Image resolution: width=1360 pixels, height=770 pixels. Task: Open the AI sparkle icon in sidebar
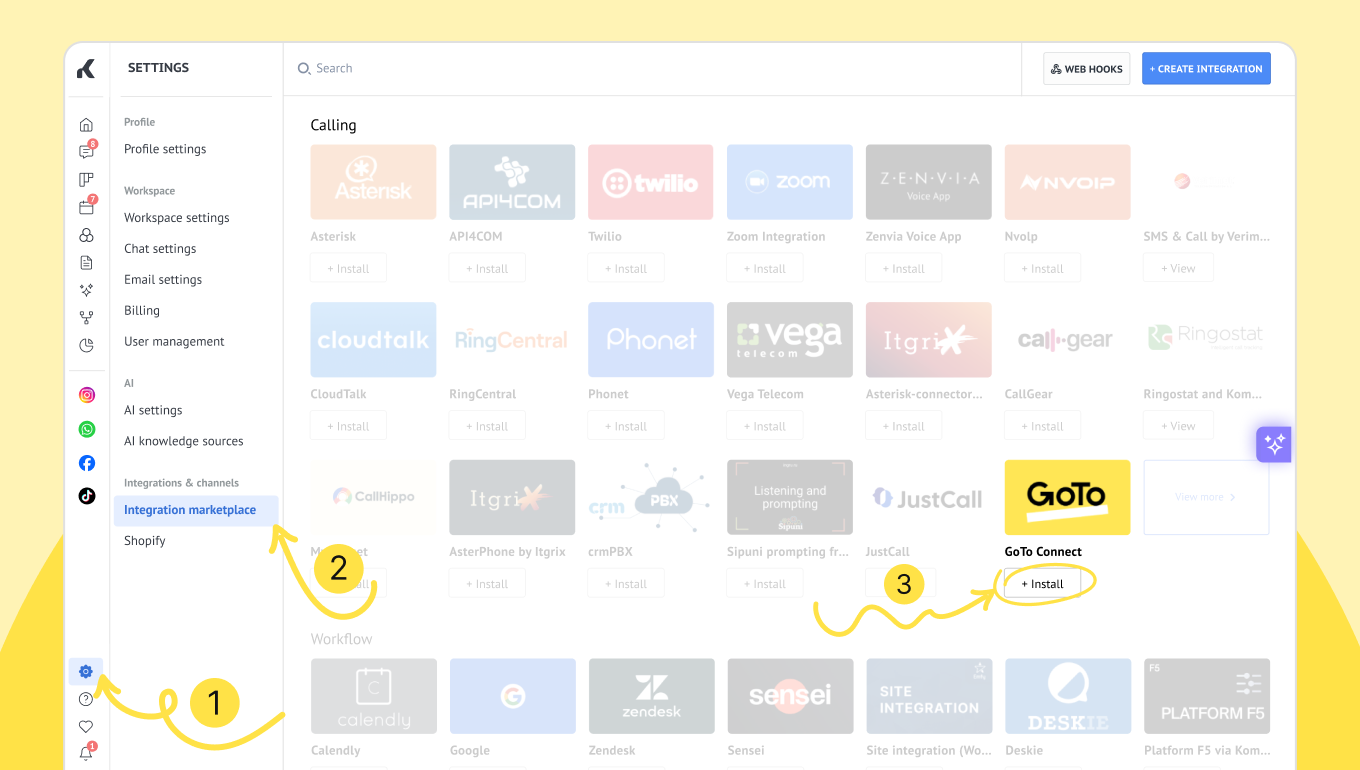(86, 290)
